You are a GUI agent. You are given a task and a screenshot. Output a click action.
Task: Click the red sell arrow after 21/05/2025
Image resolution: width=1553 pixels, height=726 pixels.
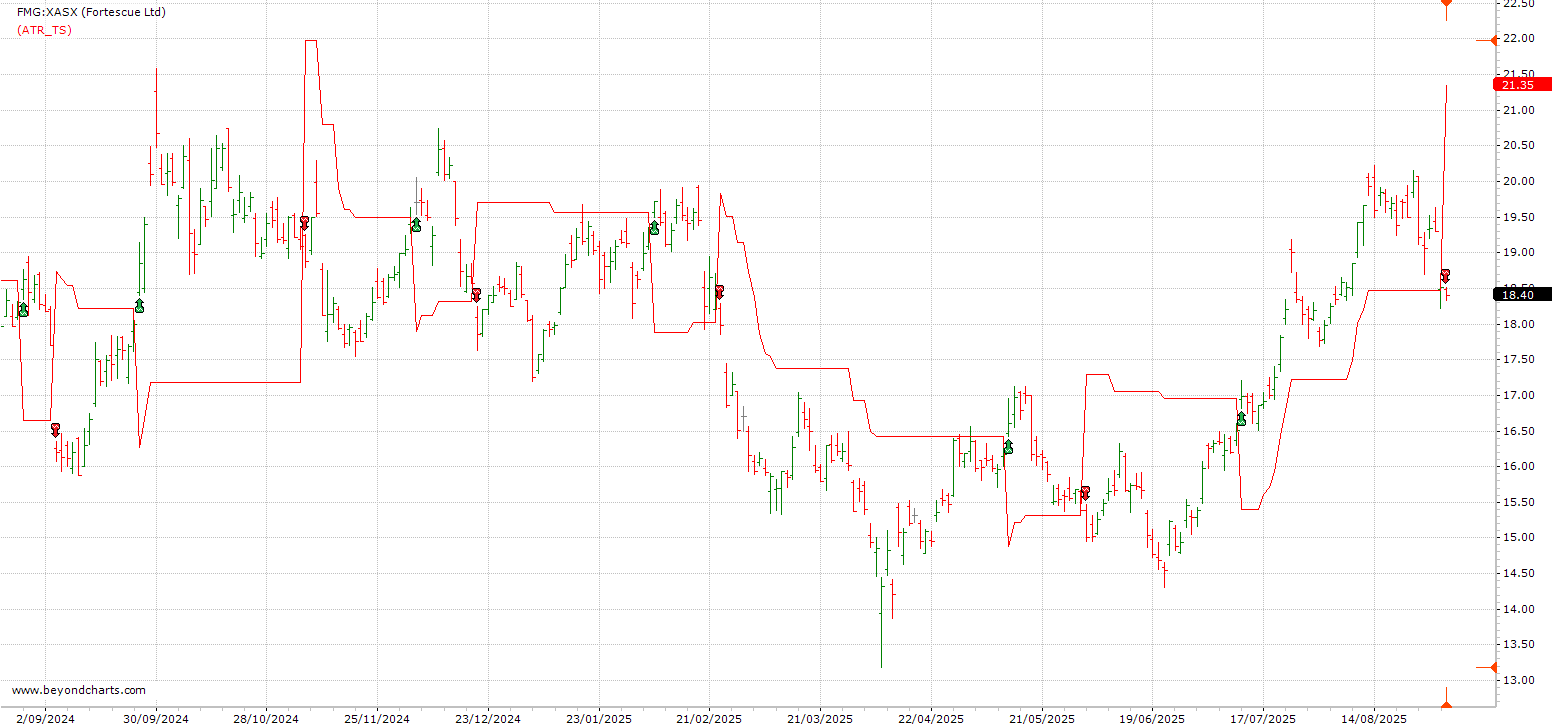1085,493
